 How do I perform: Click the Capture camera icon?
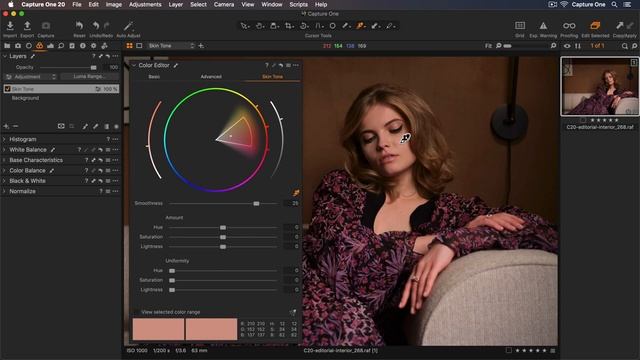pyautogui.click(x=46, y=26)
